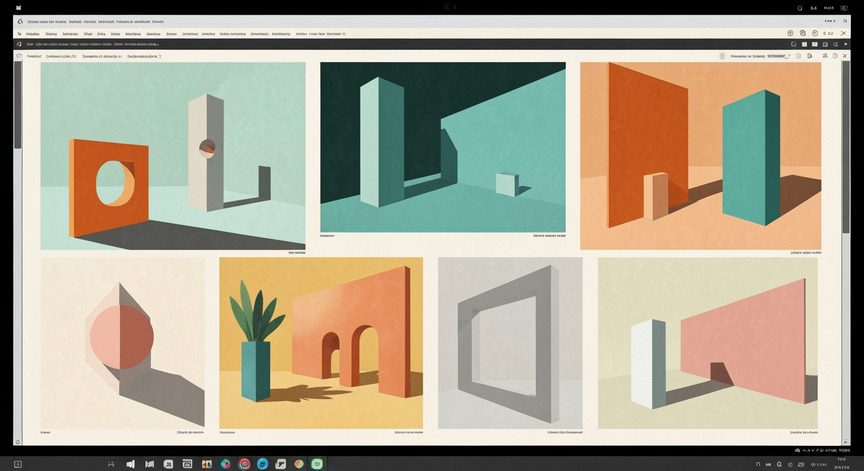Open the pink circle hexagon artwork
Screen dimensions: 864x471
tap(122, 343)
